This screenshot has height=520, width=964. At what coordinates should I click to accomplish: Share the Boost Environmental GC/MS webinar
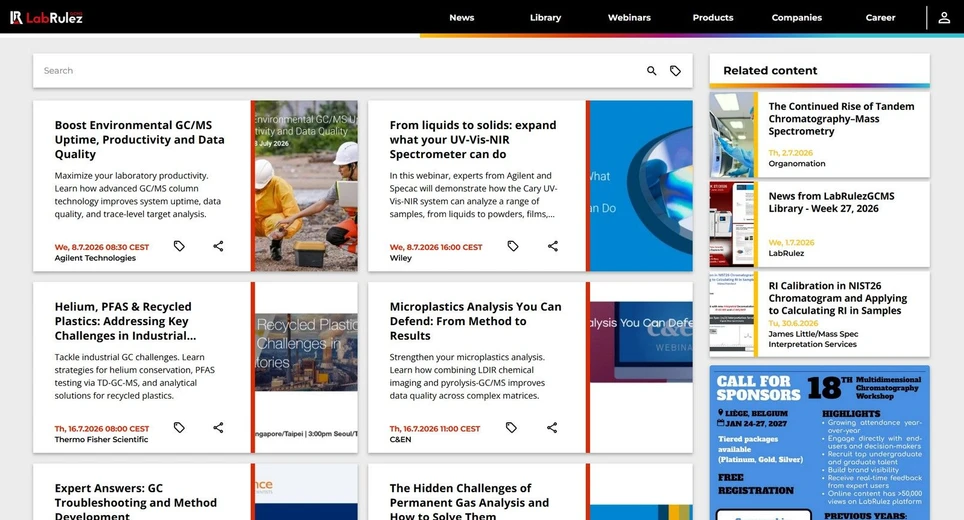[x=218, y=246]
